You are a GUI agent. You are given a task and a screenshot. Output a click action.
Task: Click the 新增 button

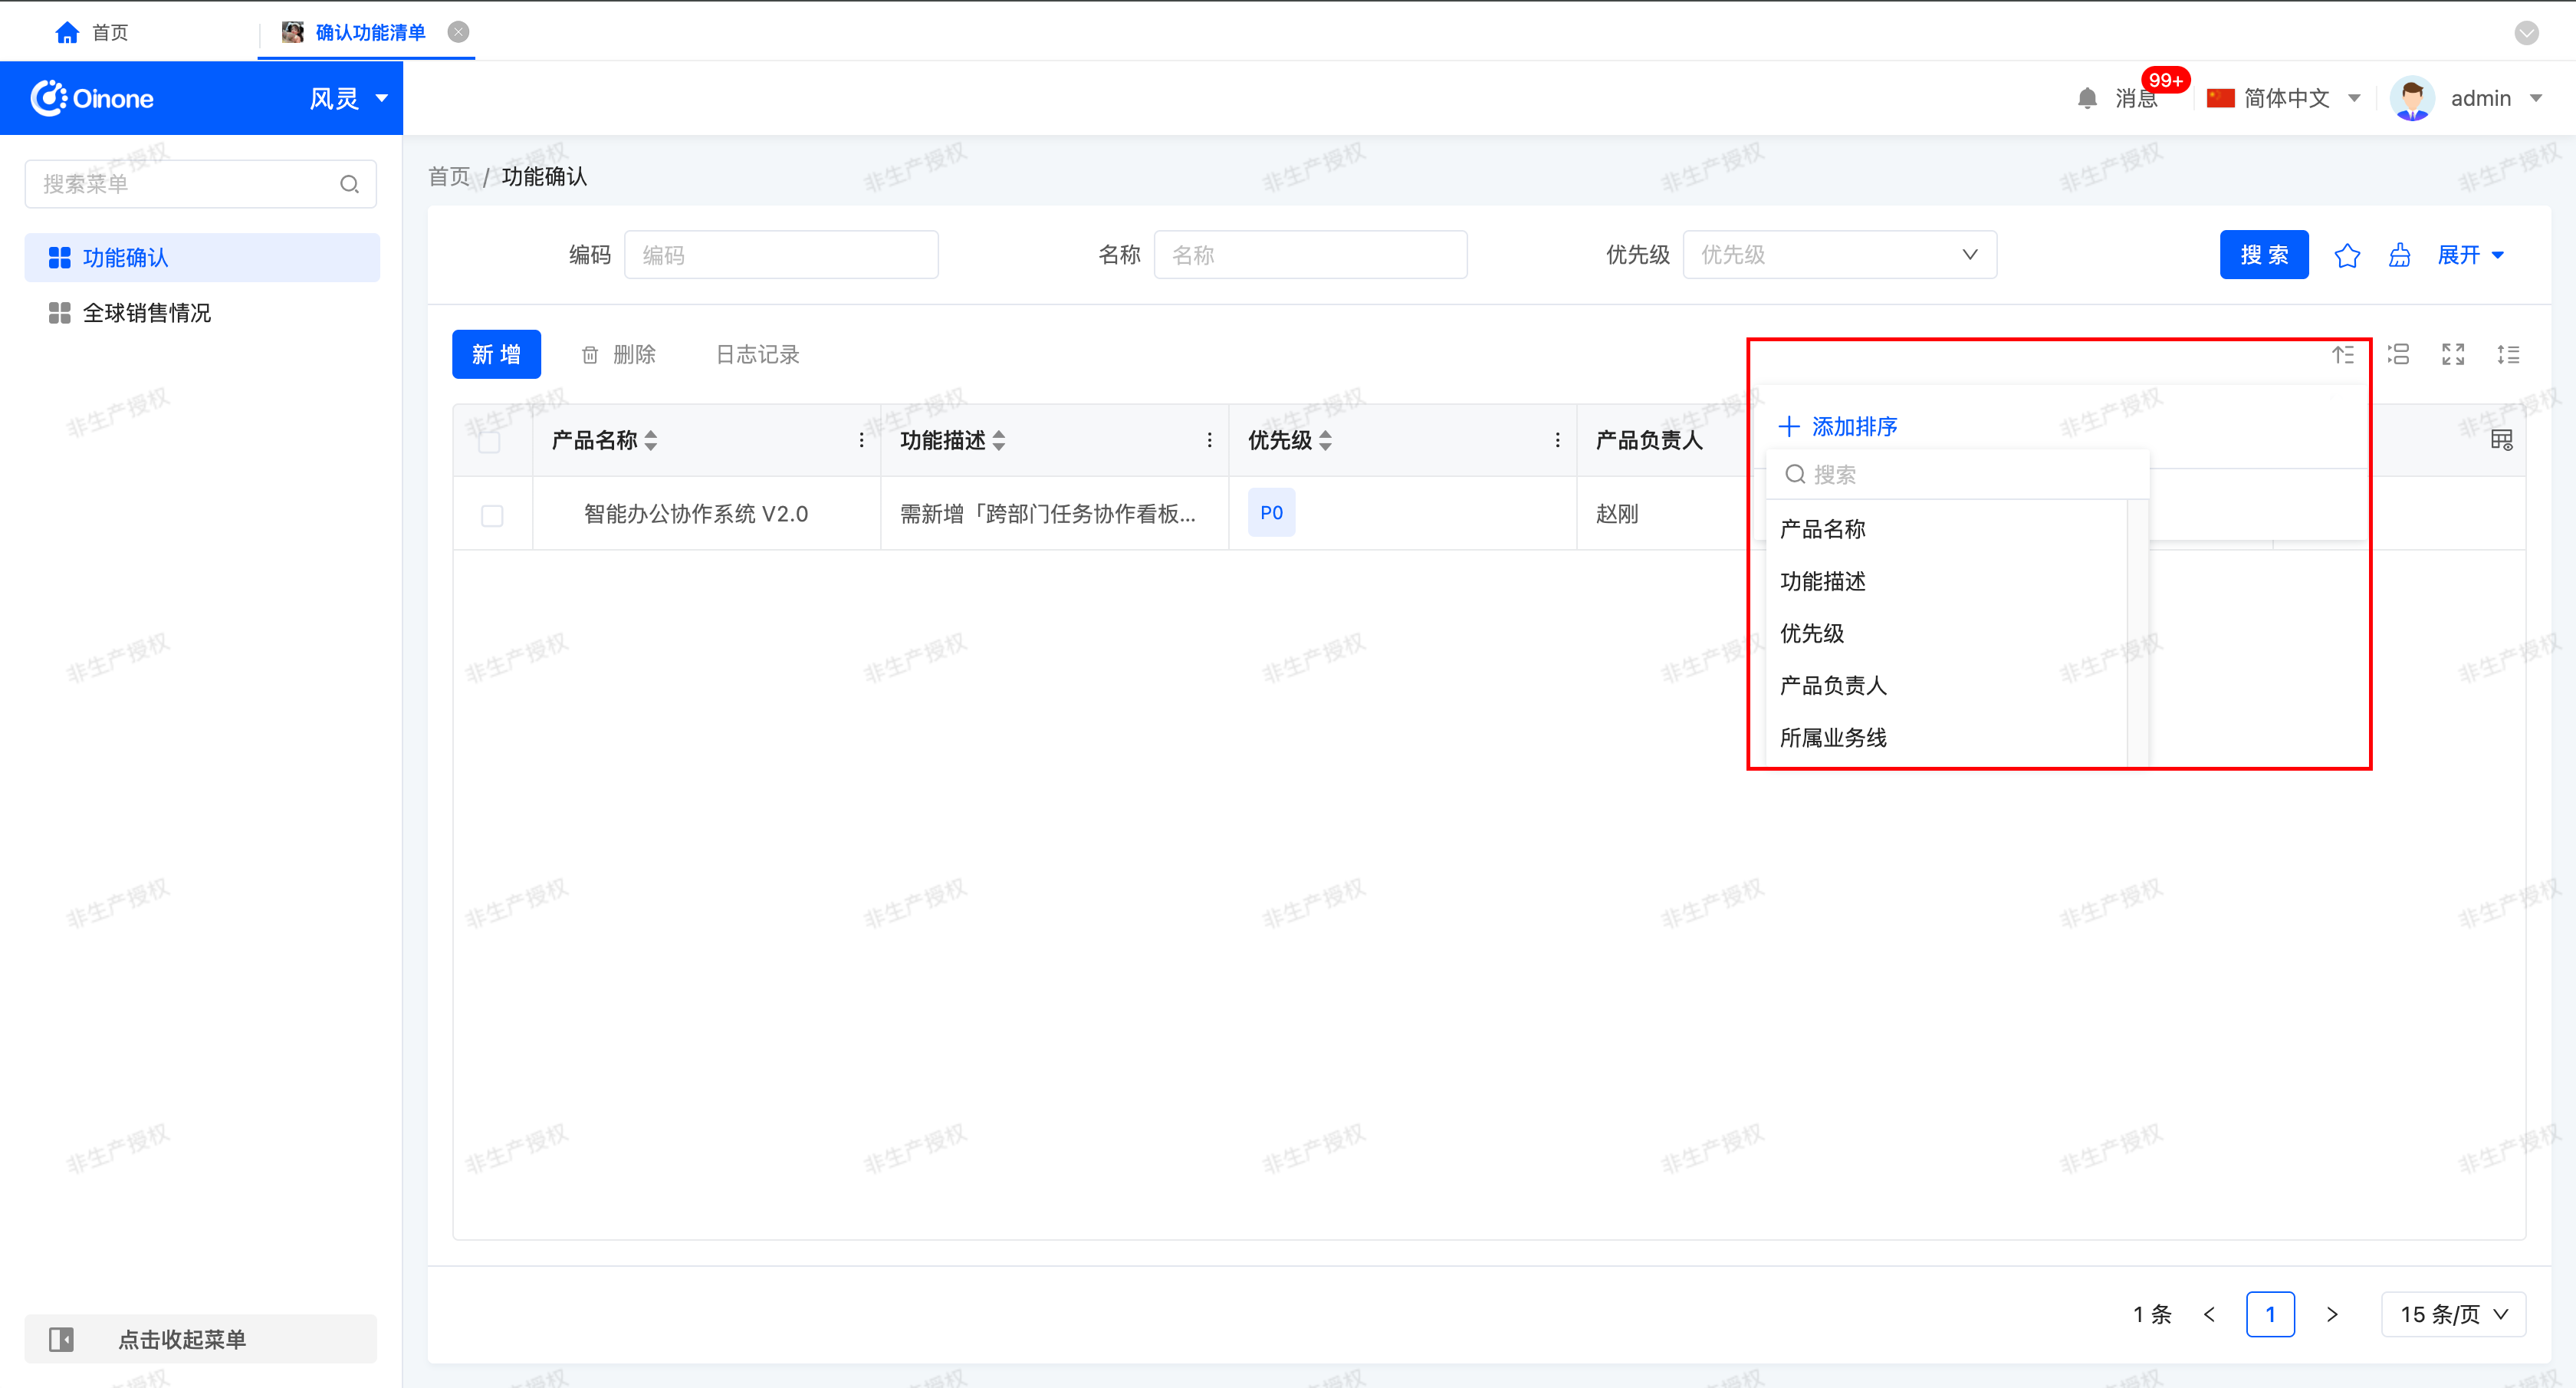click(x=496, y=354)
